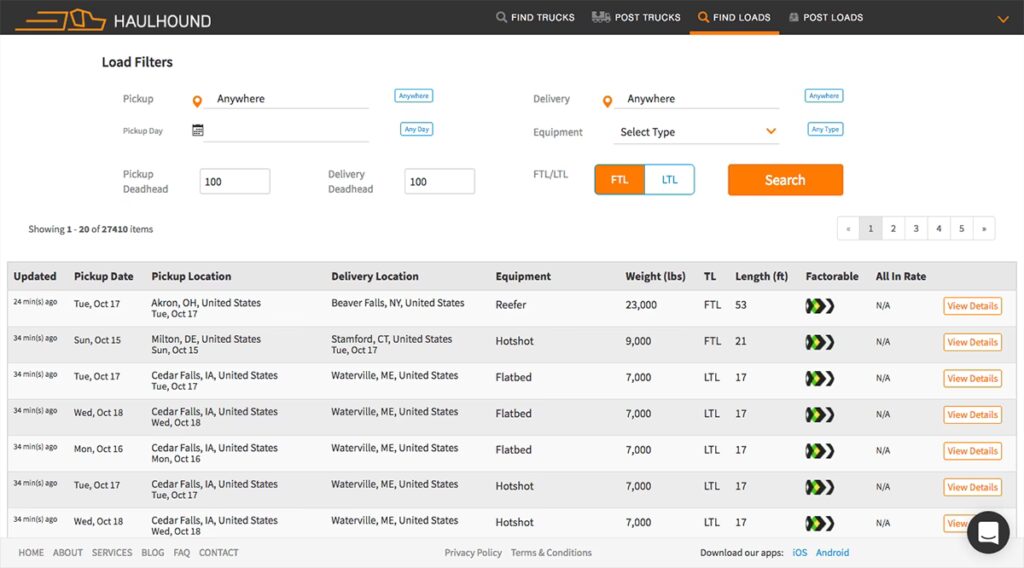
Task: Click the magnifier icon beside Find Trucks
Action: point(501,17)
